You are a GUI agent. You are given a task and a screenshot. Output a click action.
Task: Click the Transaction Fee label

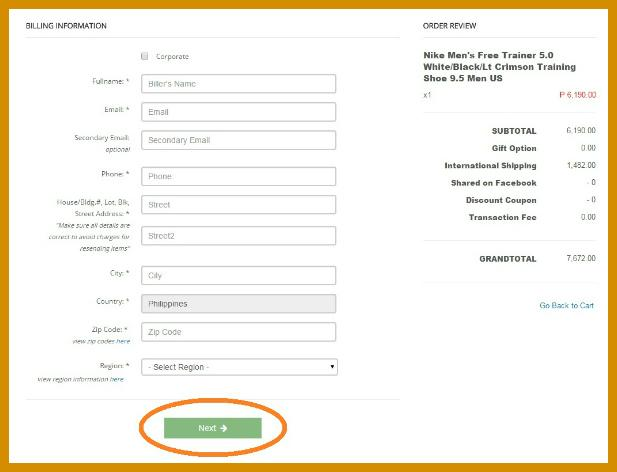click(502, 217)
